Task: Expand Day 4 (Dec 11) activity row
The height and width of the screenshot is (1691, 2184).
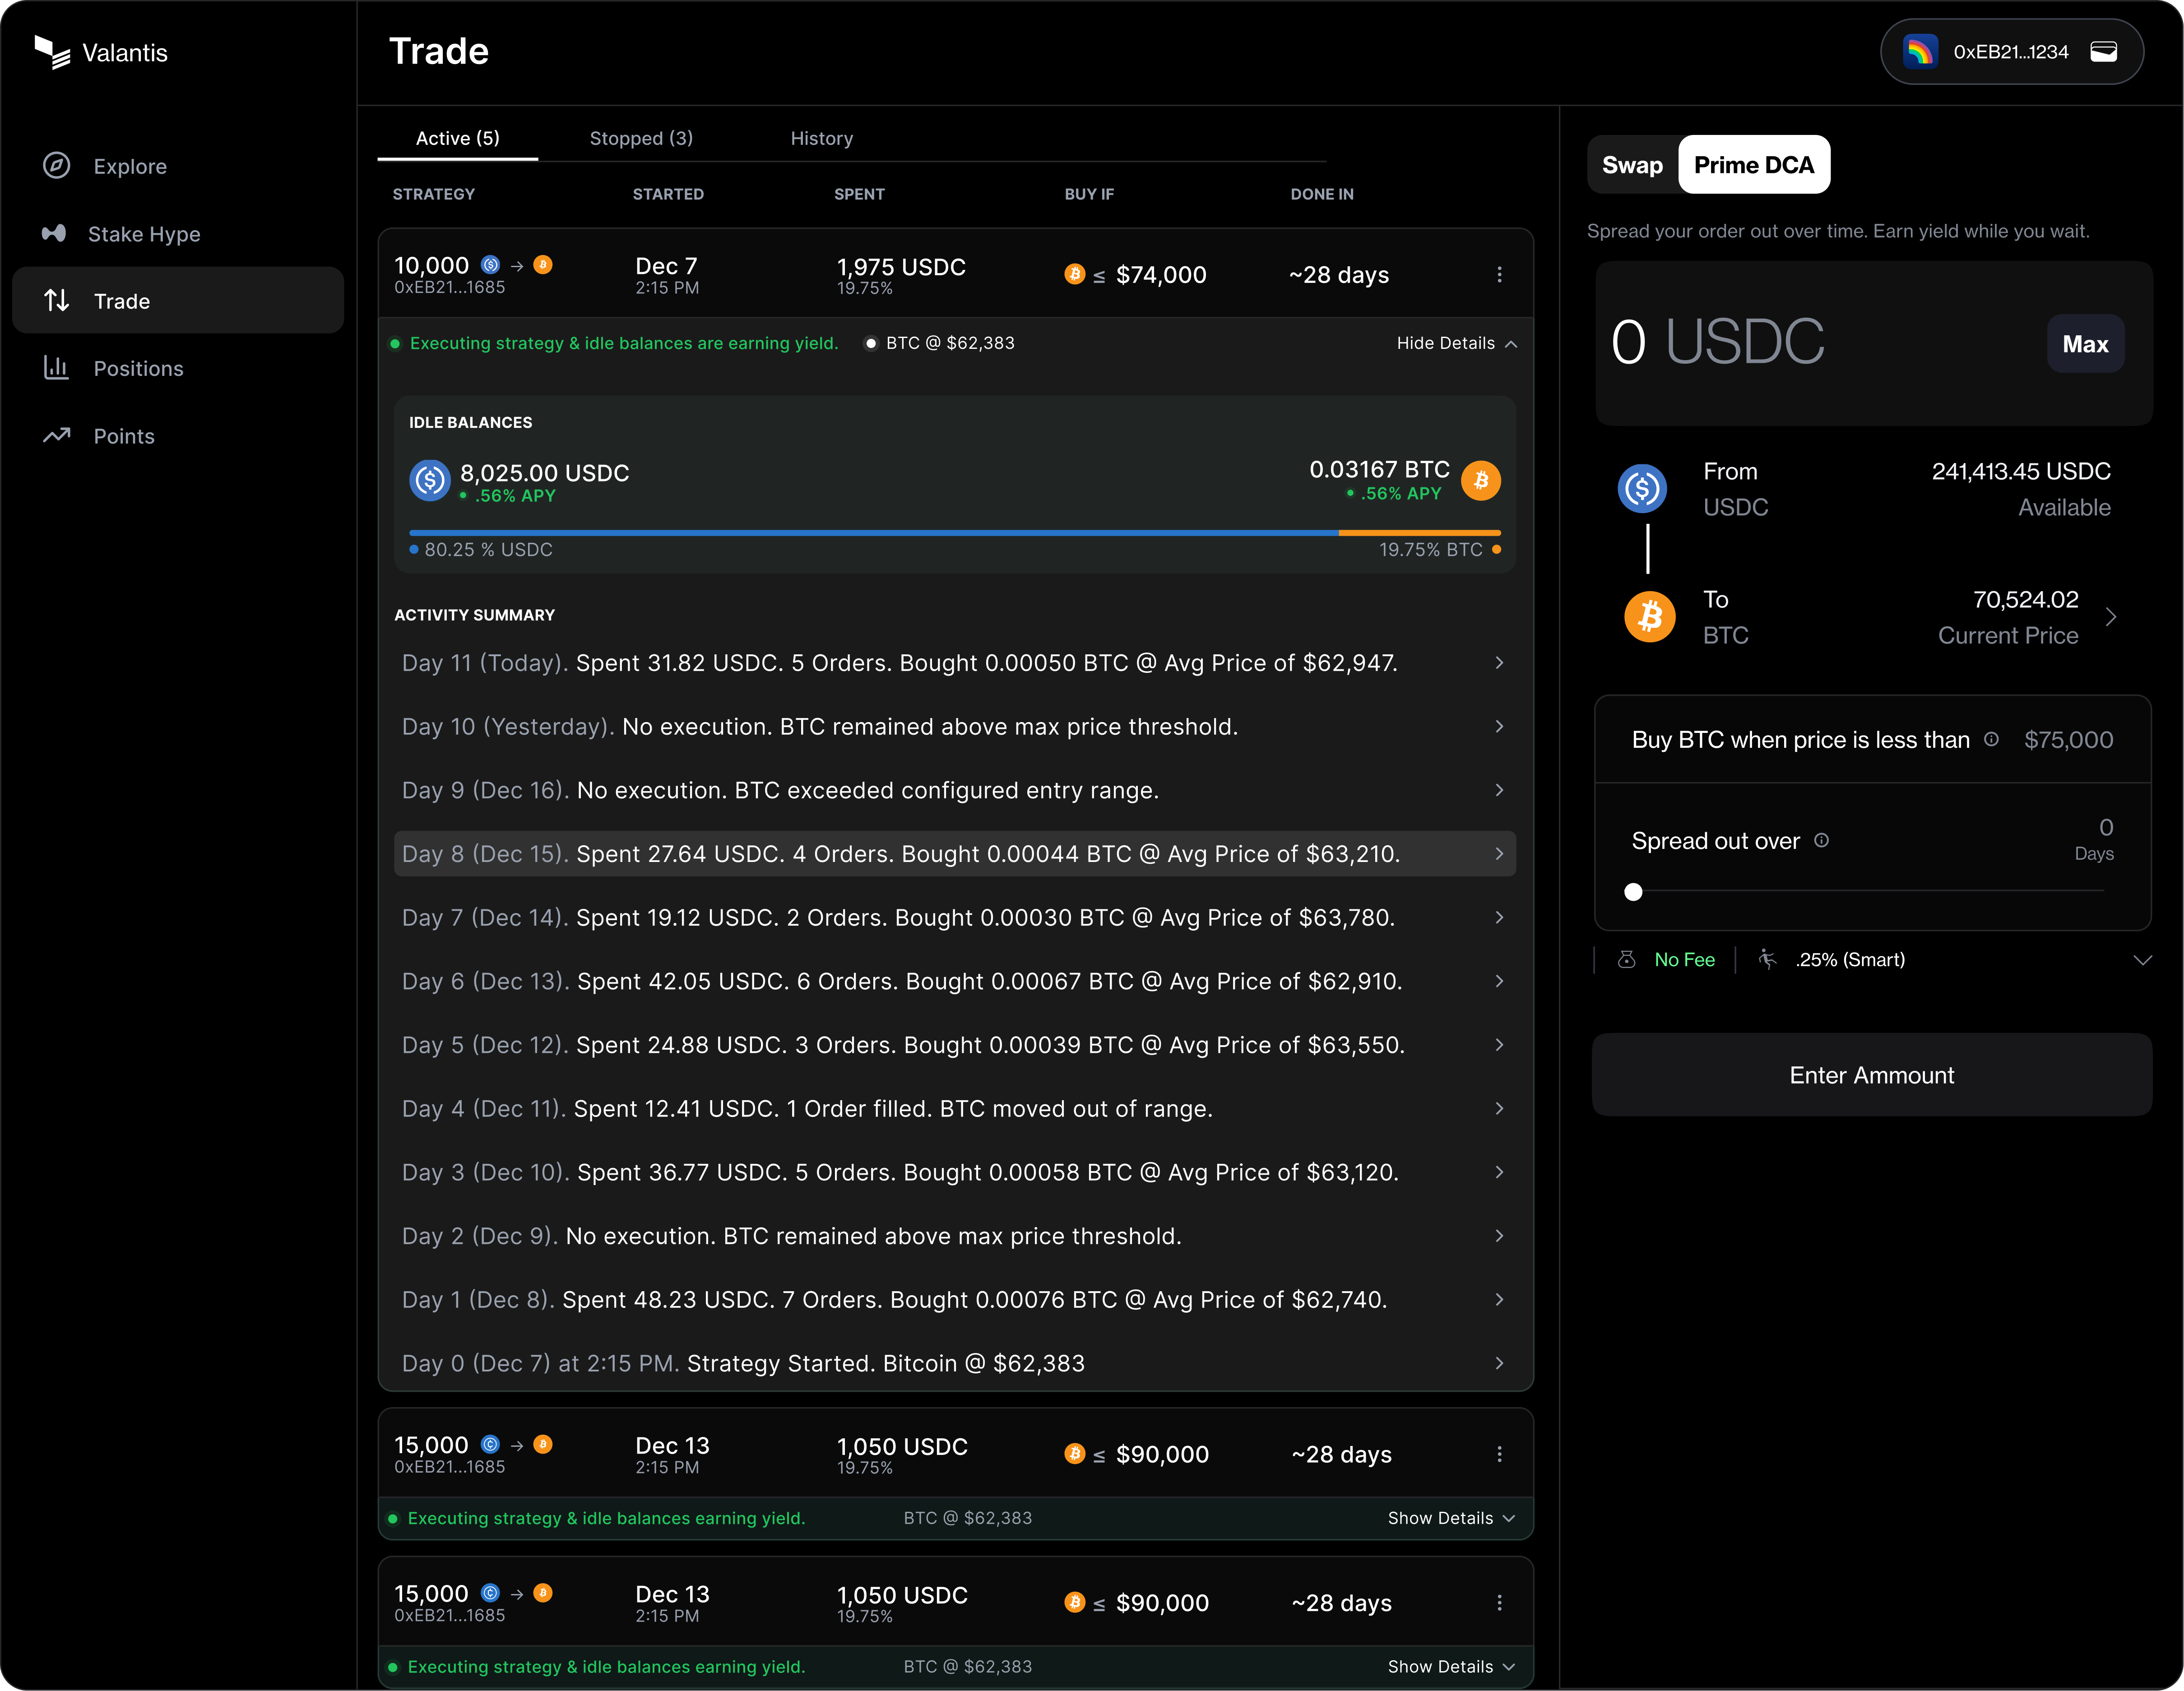Action: point(955,1109)
